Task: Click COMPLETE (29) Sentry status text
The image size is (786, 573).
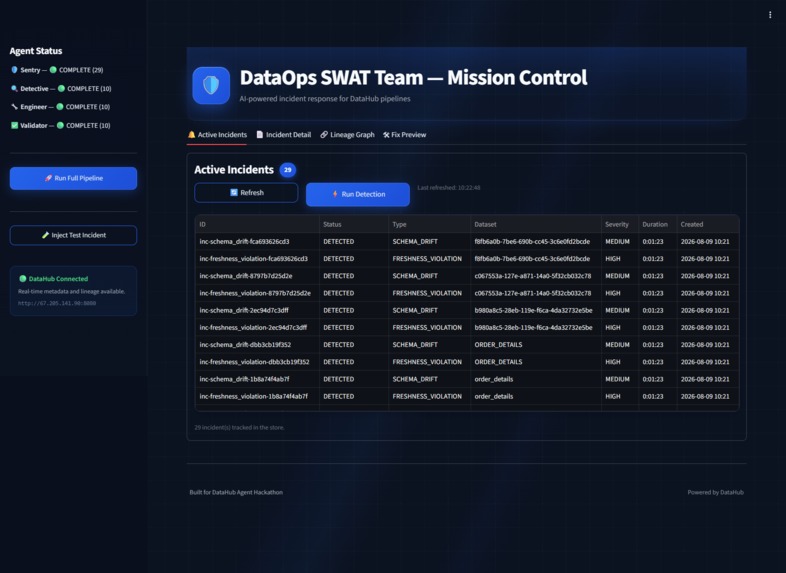Action: tap(81, 70)
